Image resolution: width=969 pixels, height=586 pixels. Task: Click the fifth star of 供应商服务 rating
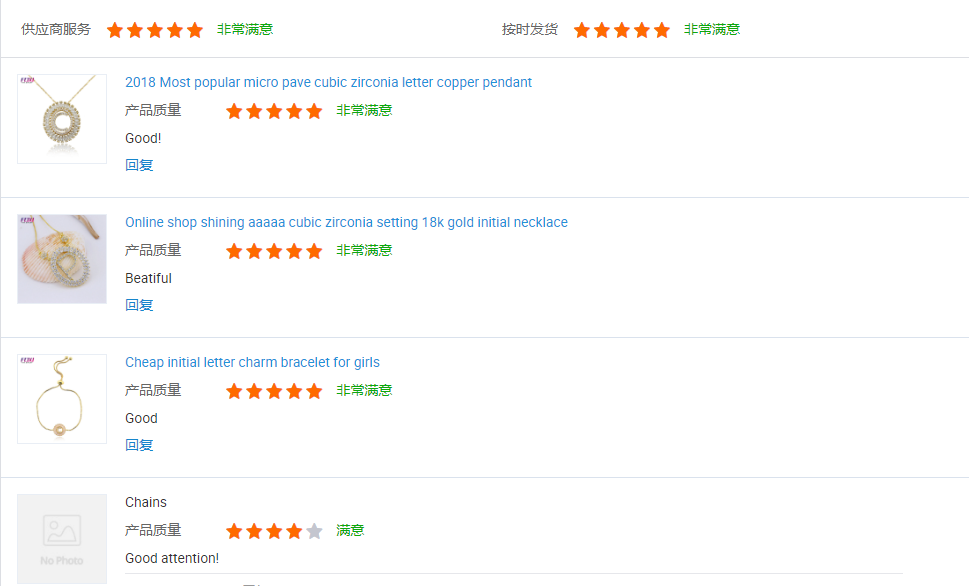[195, 30]
